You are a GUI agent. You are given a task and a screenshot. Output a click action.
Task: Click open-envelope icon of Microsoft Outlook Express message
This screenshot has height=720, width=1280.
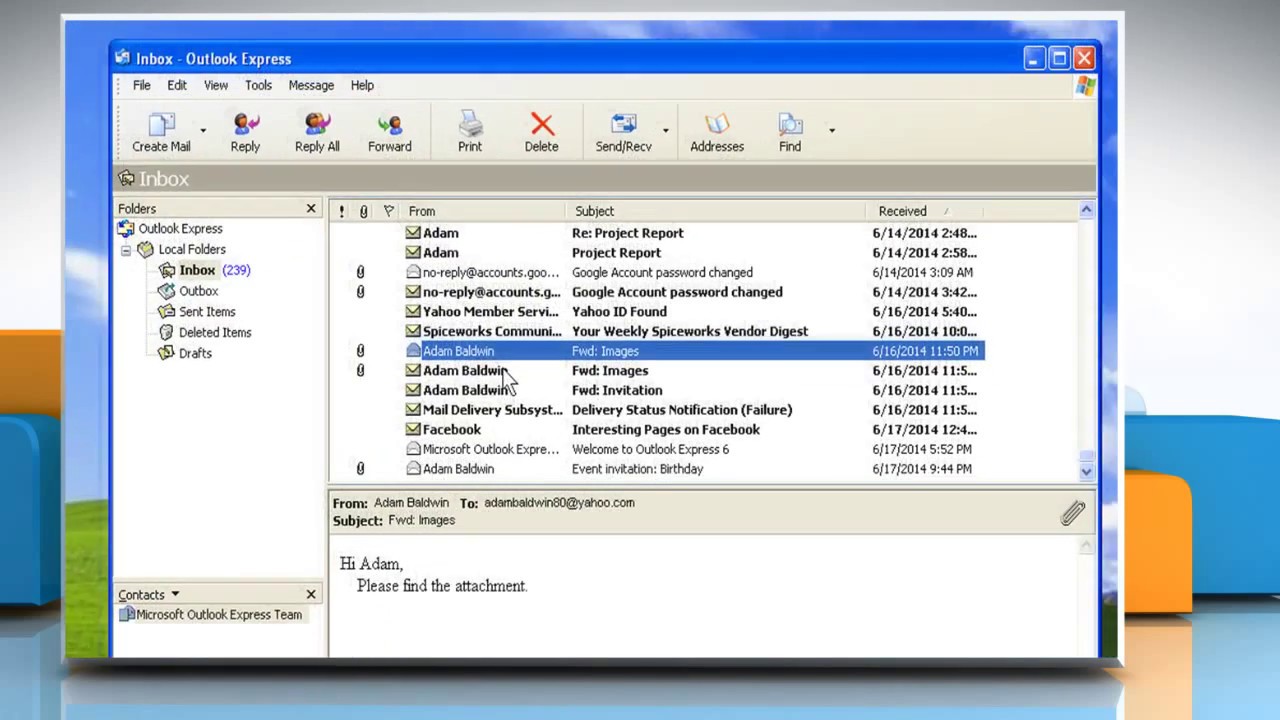(x=413, y=449)
